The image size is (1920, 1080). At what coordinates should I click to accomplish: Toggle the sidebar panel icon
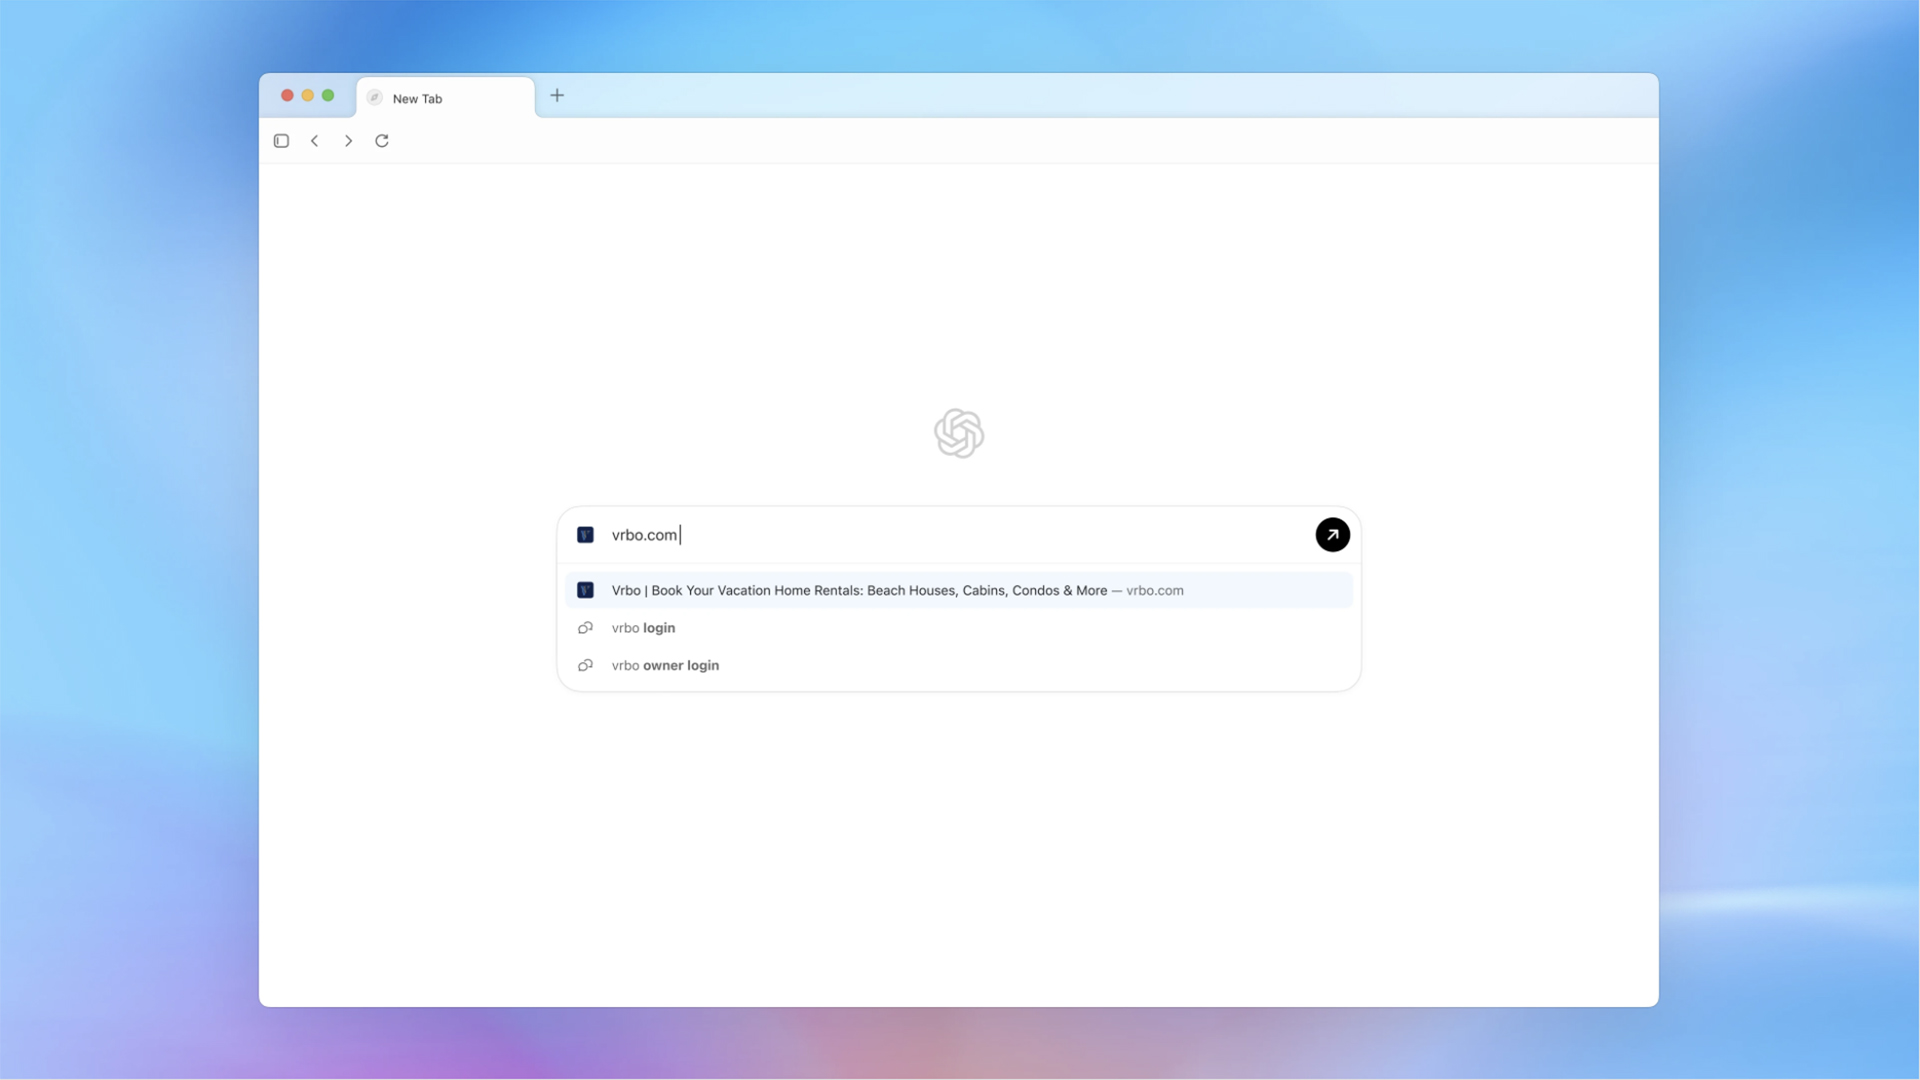click(x=281, y=141)
